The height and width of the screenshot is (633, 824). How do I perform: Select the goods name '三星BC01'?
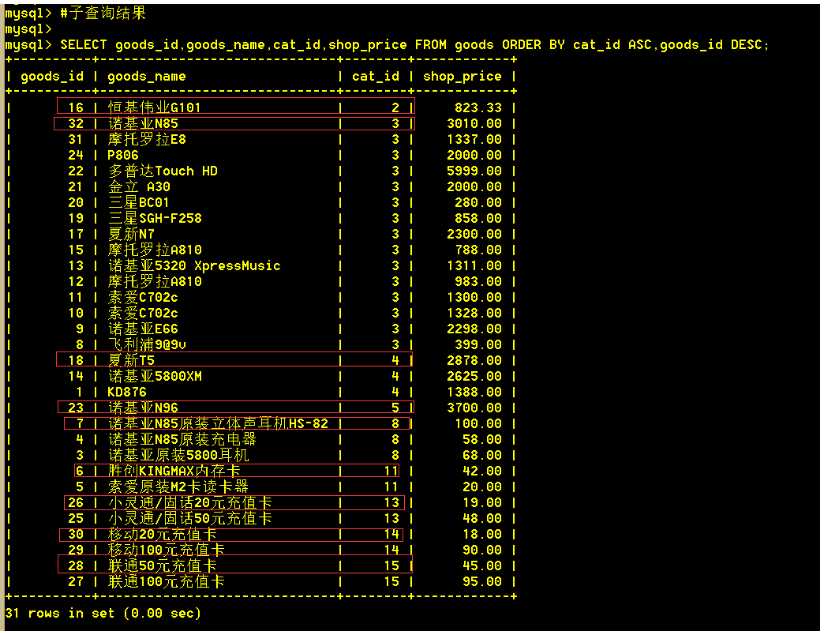pyautogui.click(x=138, y=202)
